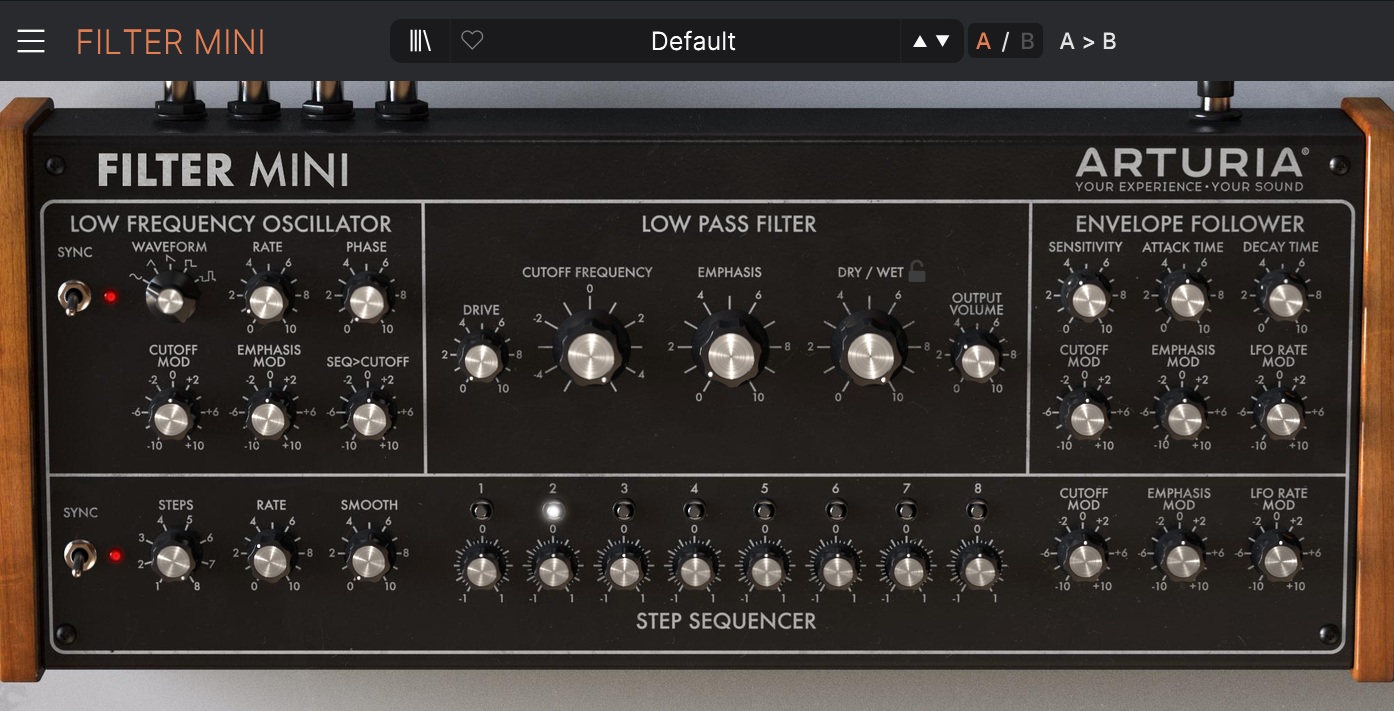Click the step 8 value knob
Viewport: 1394px width, 711px height.
(x=978, y=570)
